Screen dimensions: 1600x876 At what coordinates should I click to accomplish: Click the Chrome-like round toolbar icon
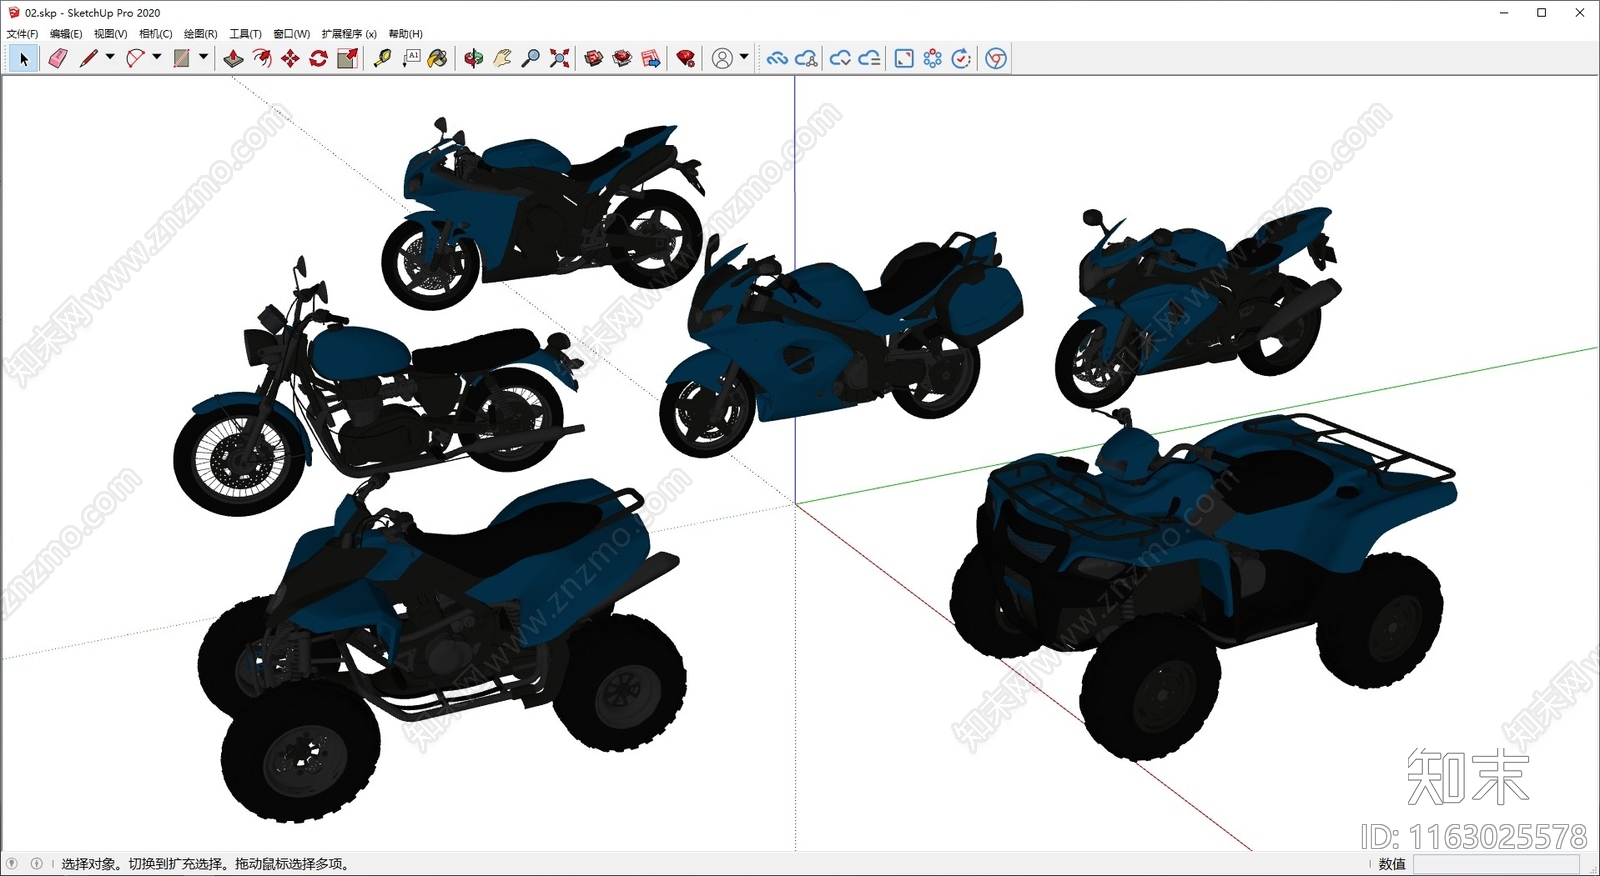click(x=996, y=59)
